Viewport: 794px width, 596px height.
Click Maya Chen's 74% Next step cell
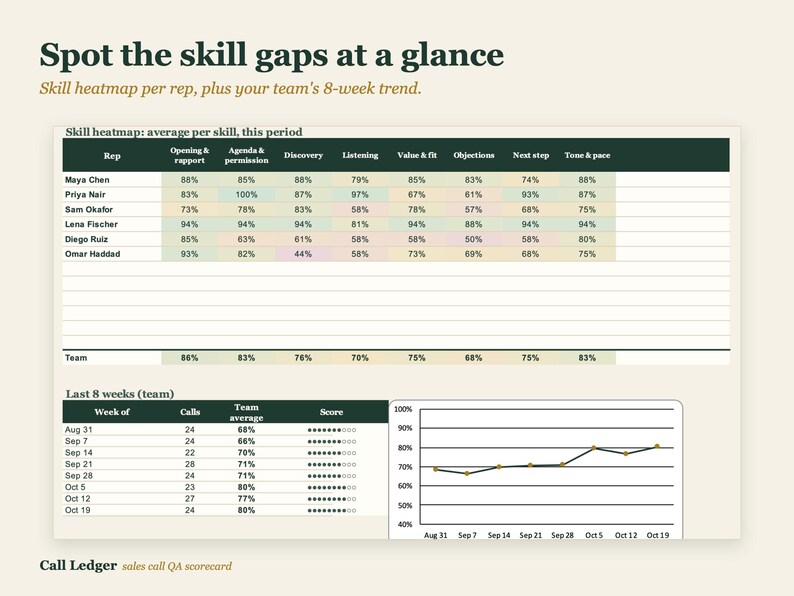530,180
